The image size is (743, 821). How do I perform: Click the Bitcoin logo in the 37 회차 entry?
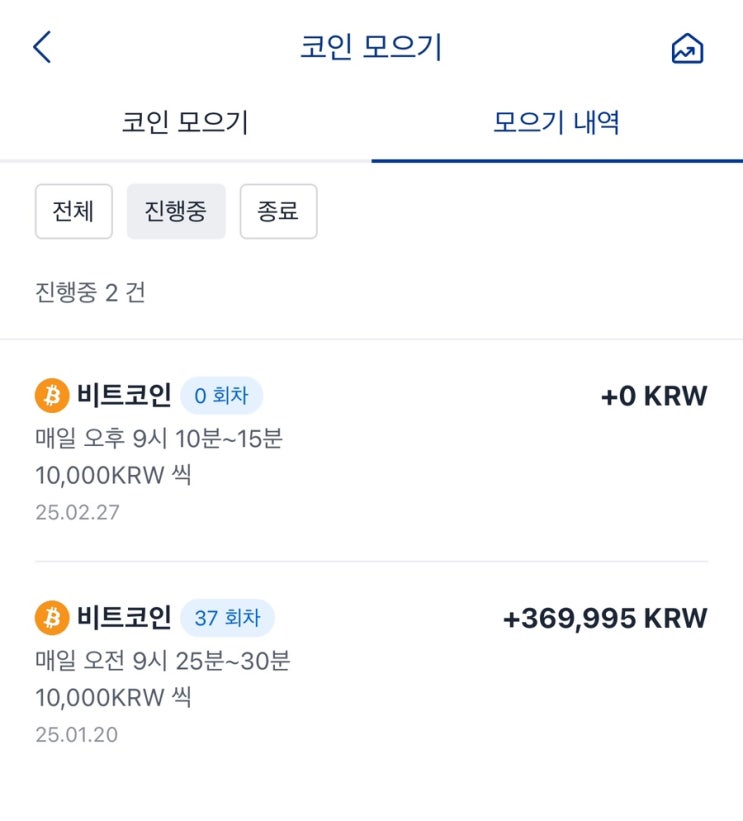click(x=51, y=618)
